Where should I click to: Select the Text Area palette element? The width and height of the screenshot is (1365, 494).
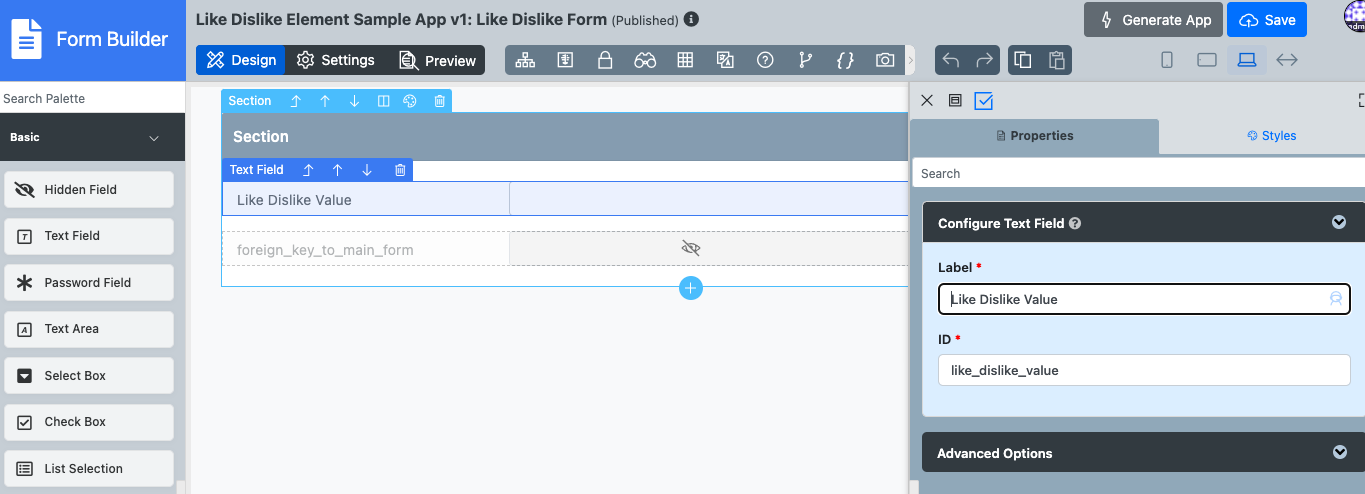coord(89,329)
